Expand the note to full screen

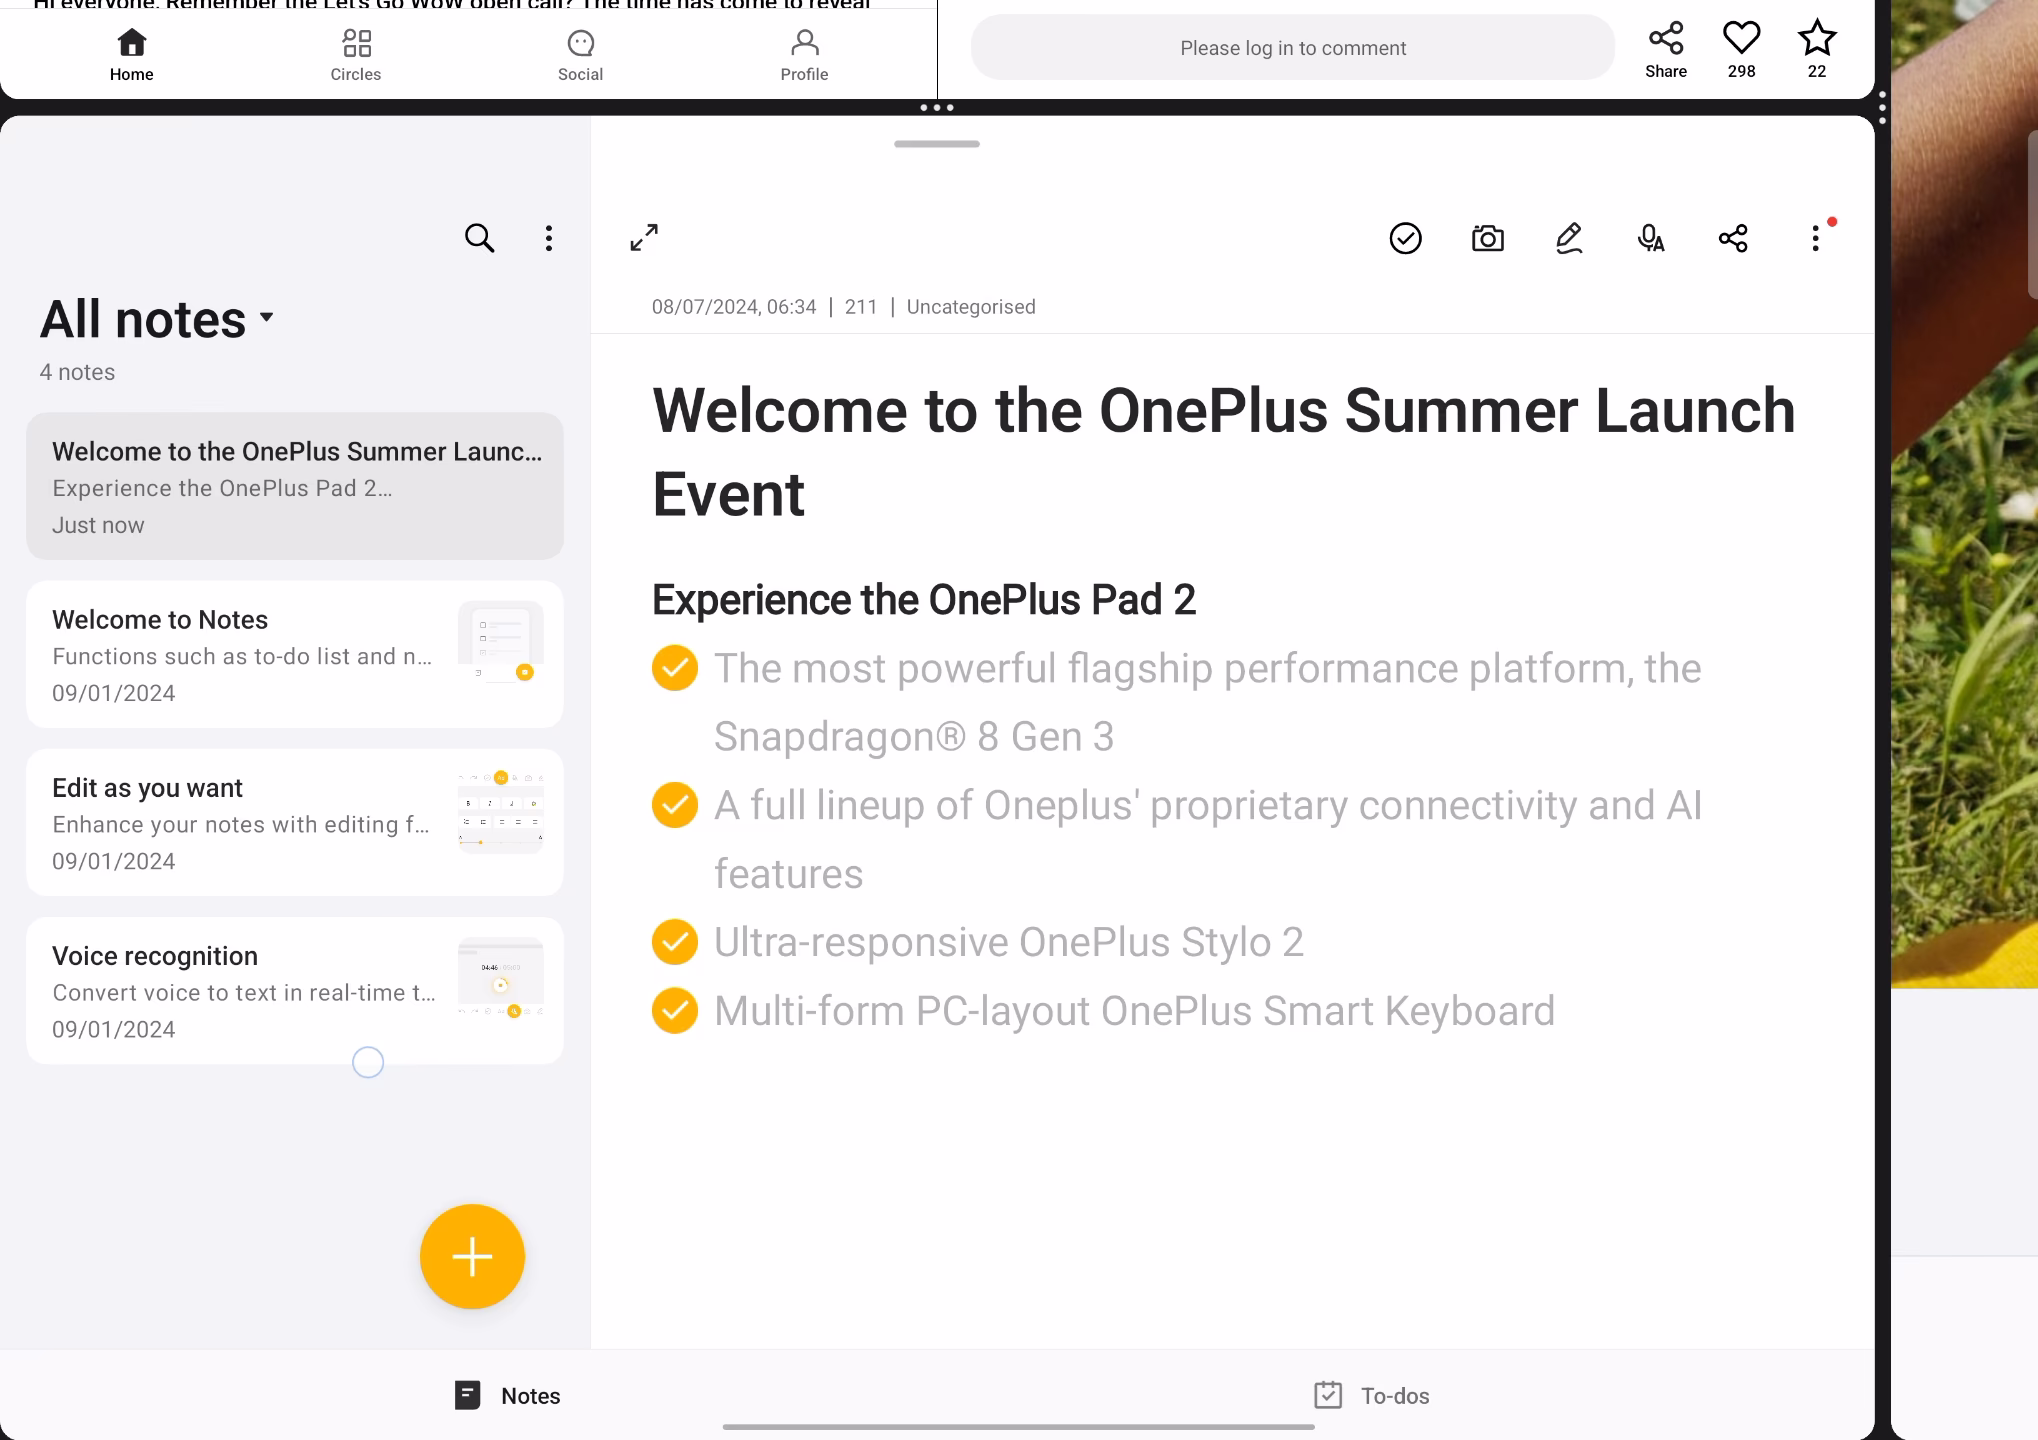(x=644, y=238)
